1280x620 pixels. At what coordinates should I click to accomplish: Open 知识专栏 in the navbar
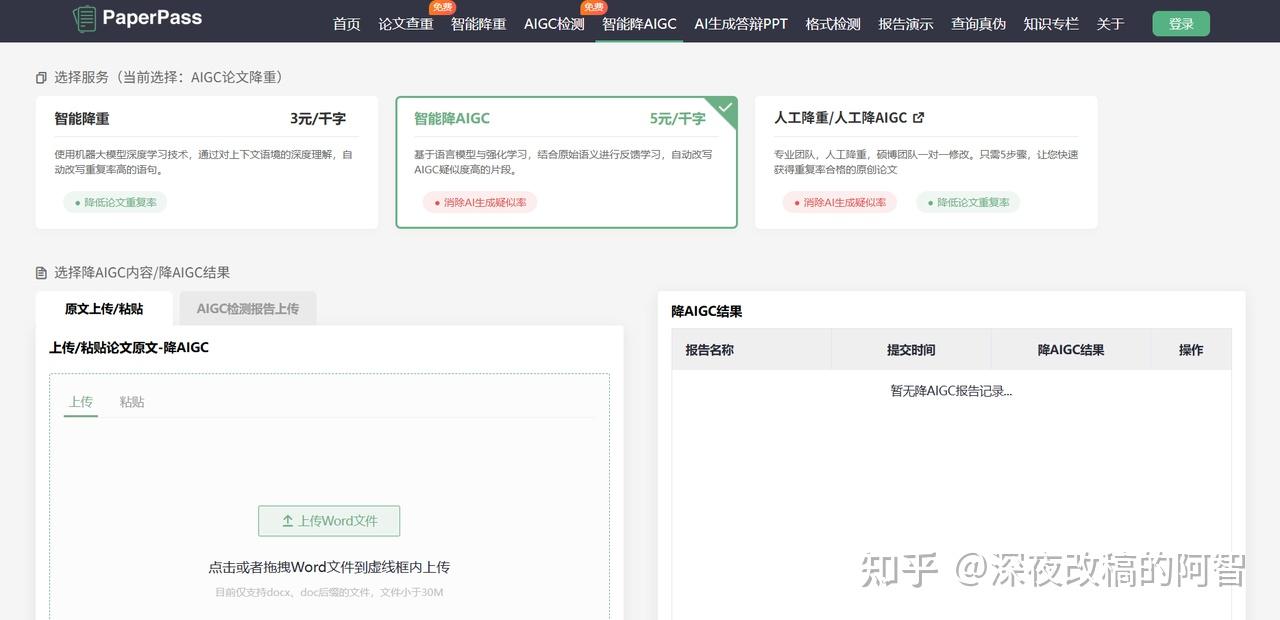(1051, 24)
